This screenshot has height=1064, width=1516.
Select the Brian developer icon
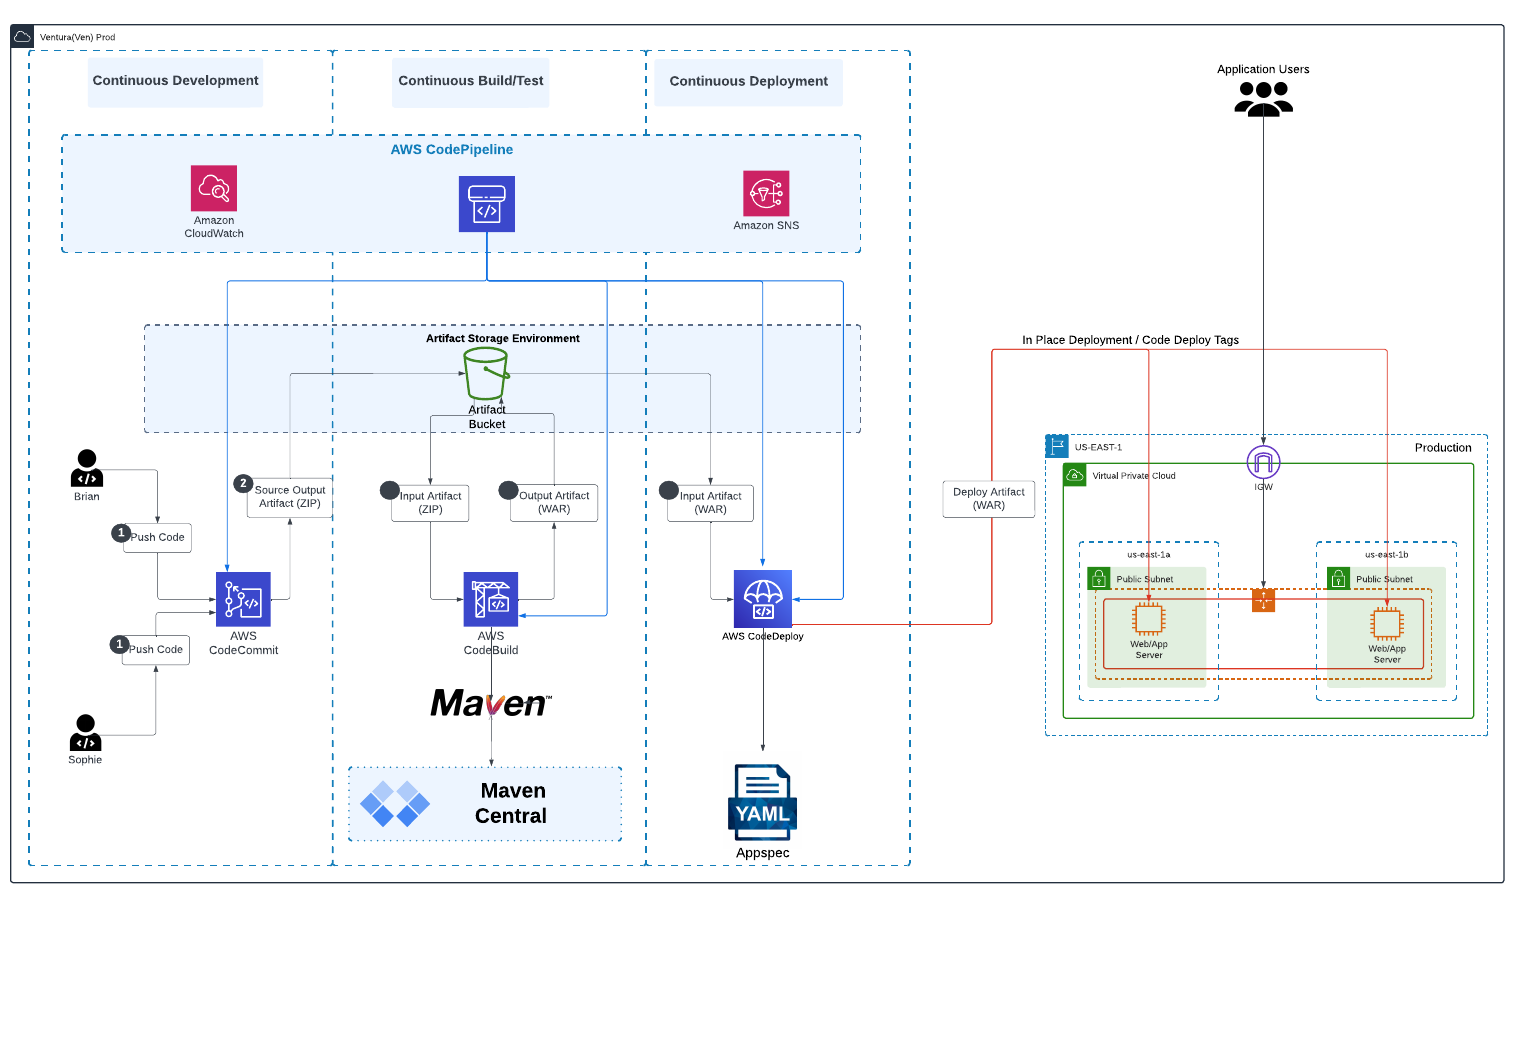pos(87,468)
